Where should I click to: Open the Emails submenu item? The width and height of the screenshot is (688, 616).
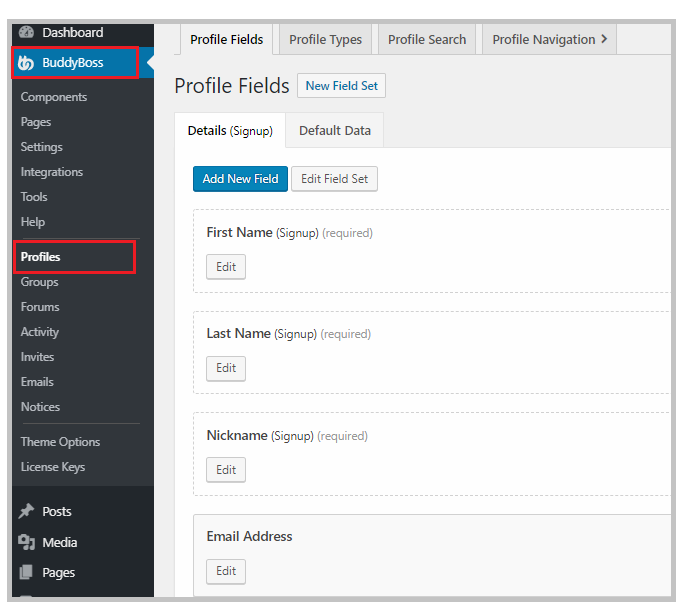click(x=37, y=382)
